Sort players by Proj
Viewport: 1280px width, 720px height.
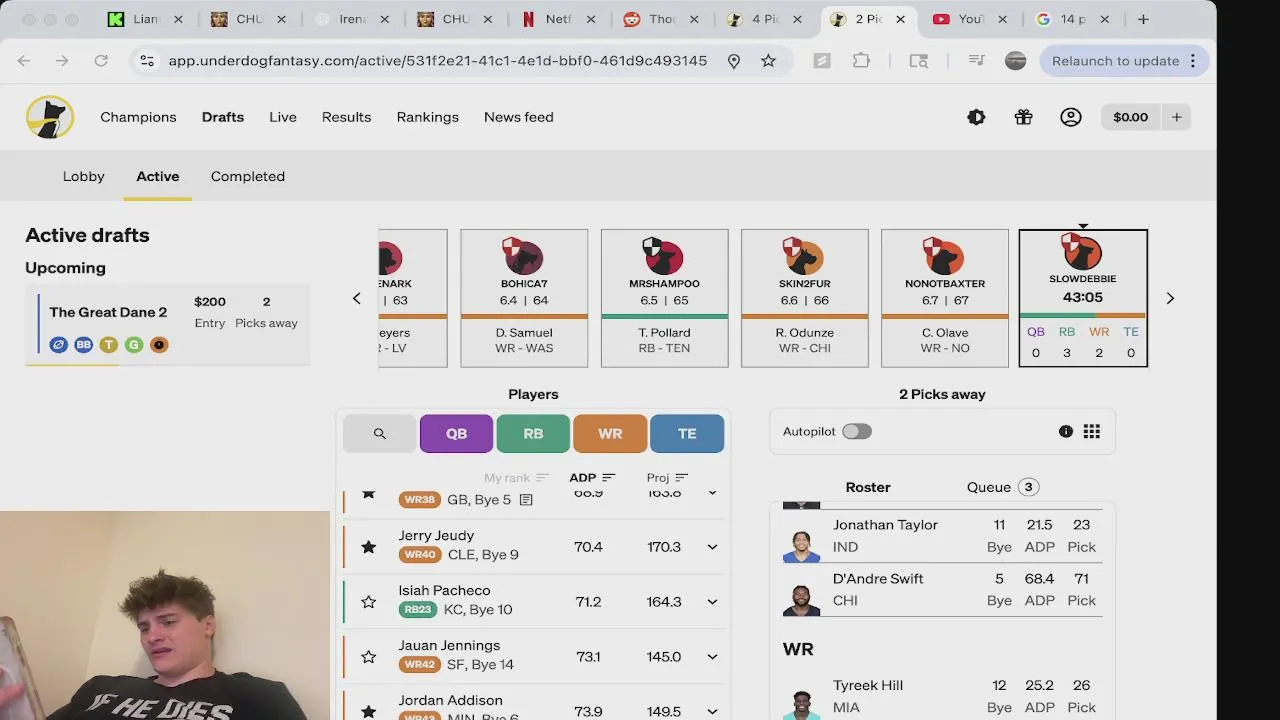[x=667, y=478]
